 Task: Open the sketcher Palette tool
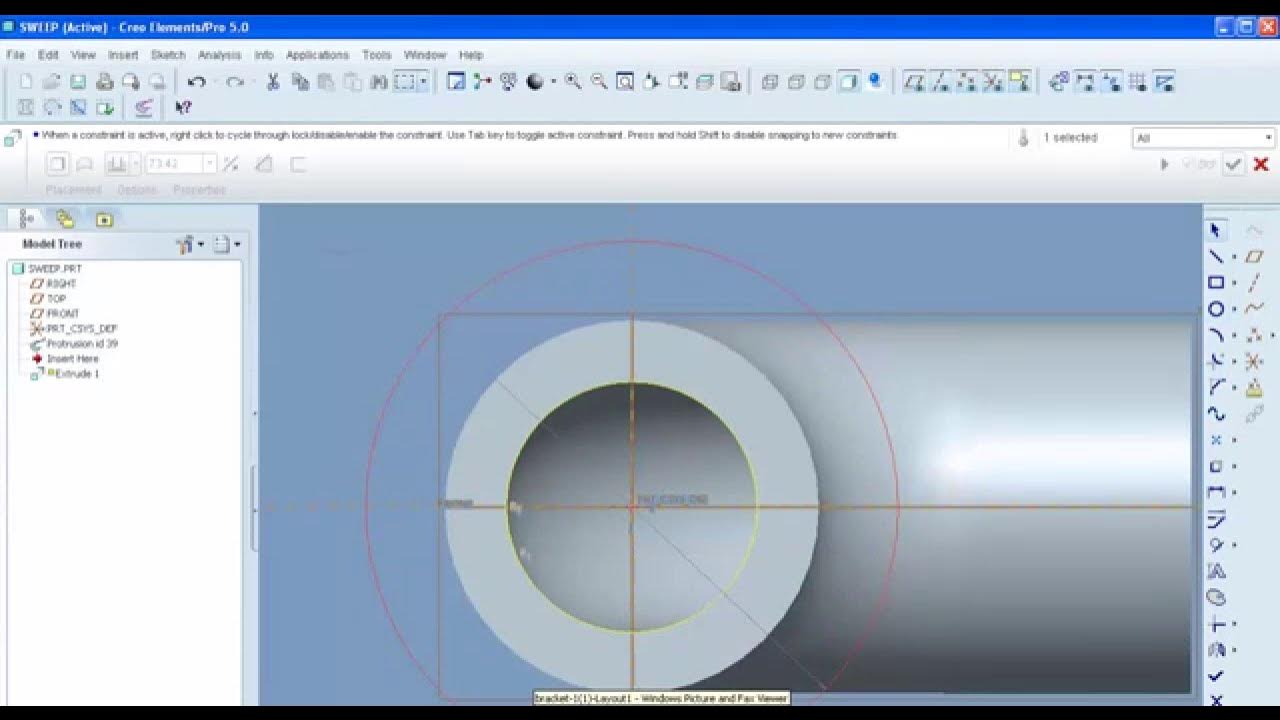tap(1216, 598)
